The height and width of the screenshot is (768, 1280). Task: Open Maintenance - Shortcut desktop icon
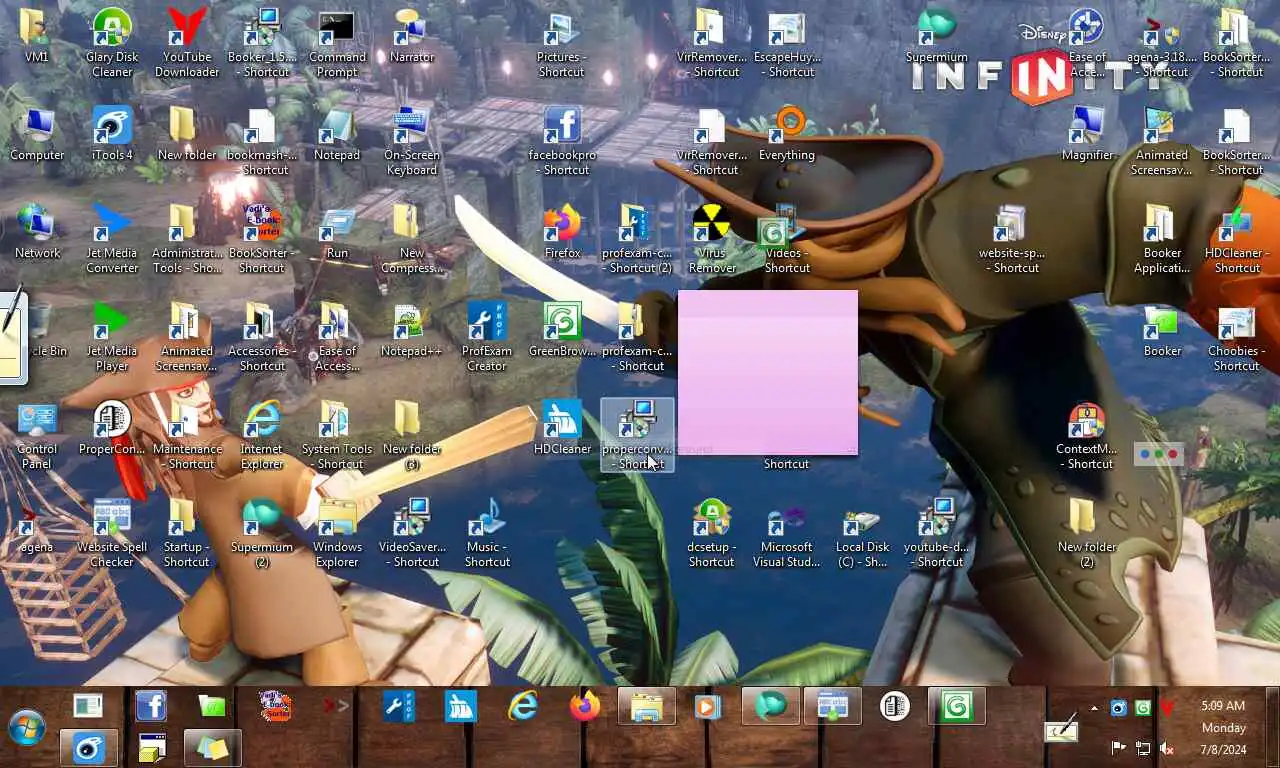pyautogui.click(x=187, y=435)
